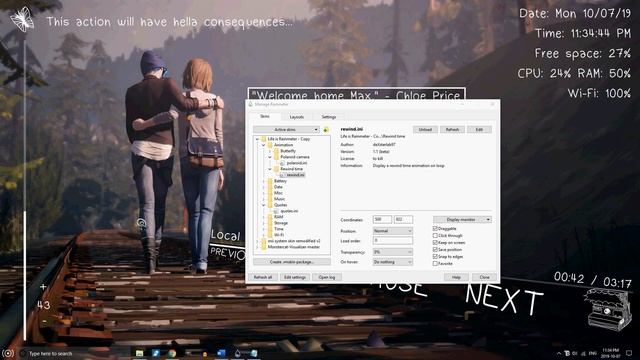Show hidden system tray icons chevron
This screenshot has width=640, height=360.
(558, 353)
